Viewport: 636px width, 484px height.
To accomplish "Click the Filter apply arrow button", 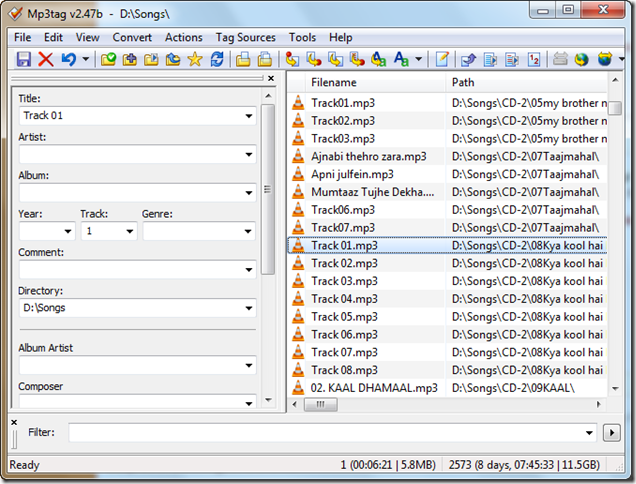I will (x=612, y=433).
